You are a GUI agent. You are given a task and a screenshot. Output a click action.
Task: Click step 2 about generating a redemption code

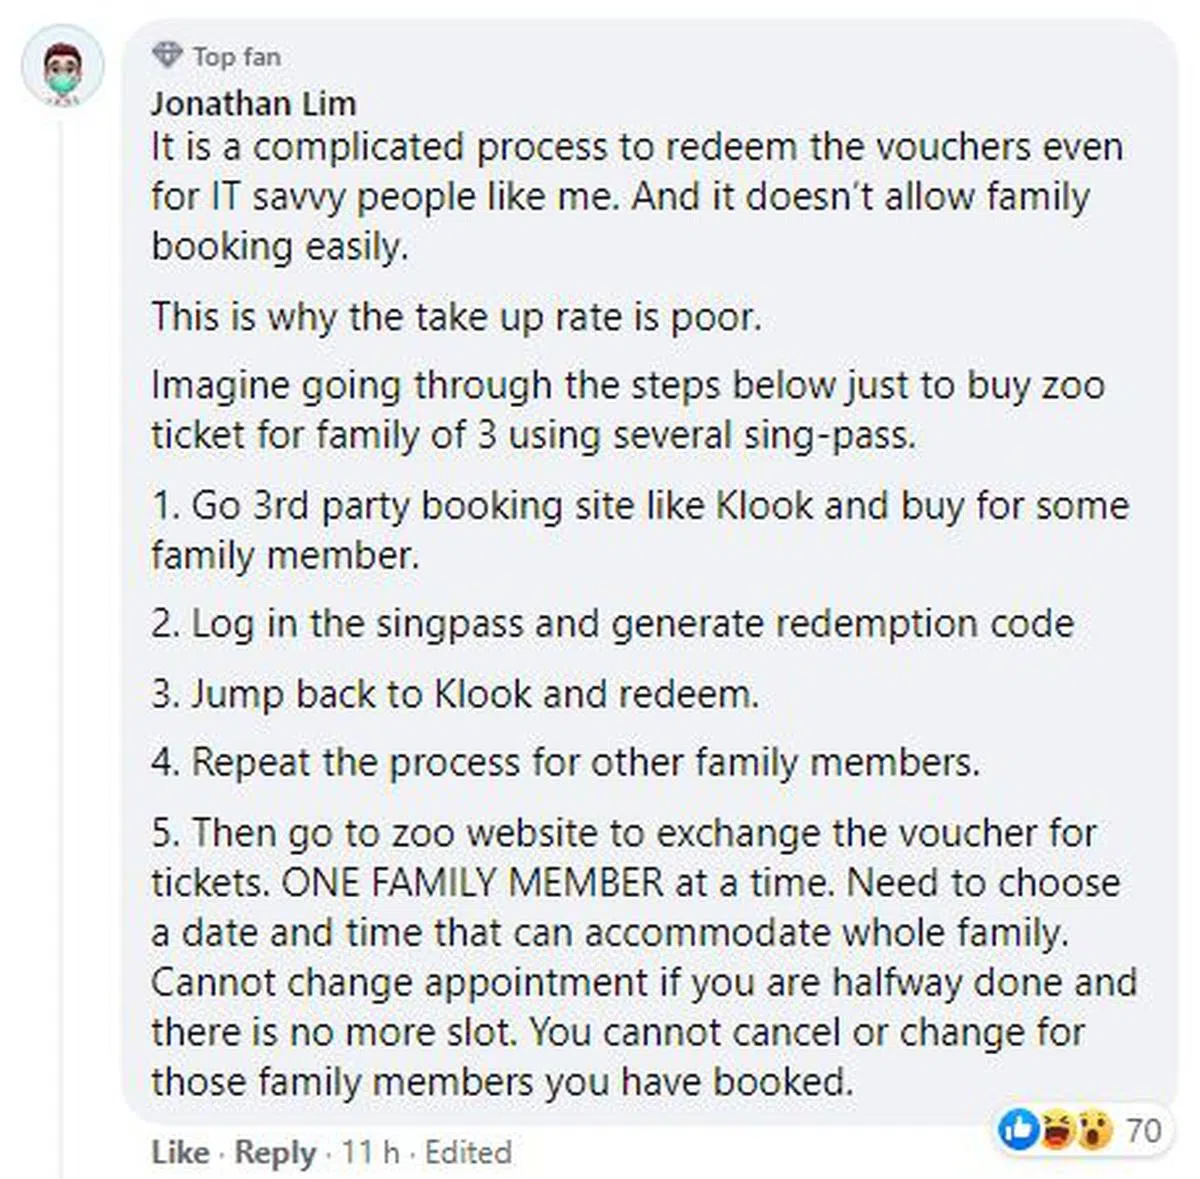[612, 624]
